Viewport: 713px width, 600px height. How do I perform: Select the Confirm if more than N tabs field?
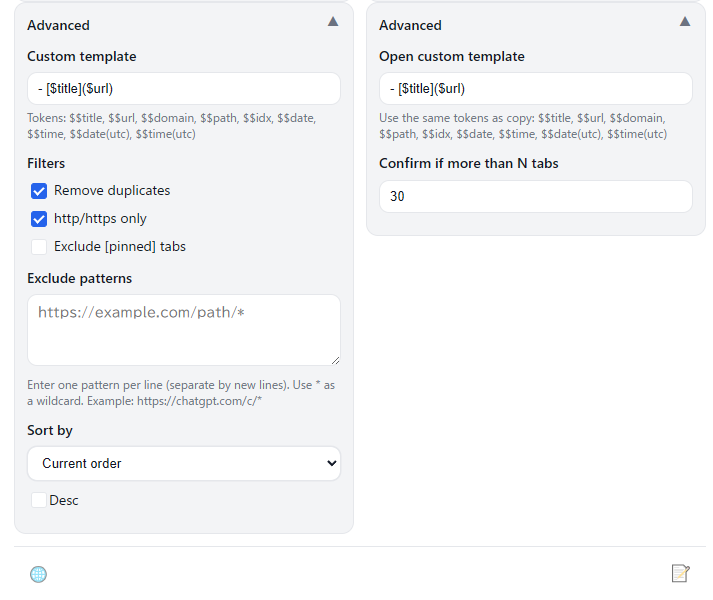(x=536, y=197)
